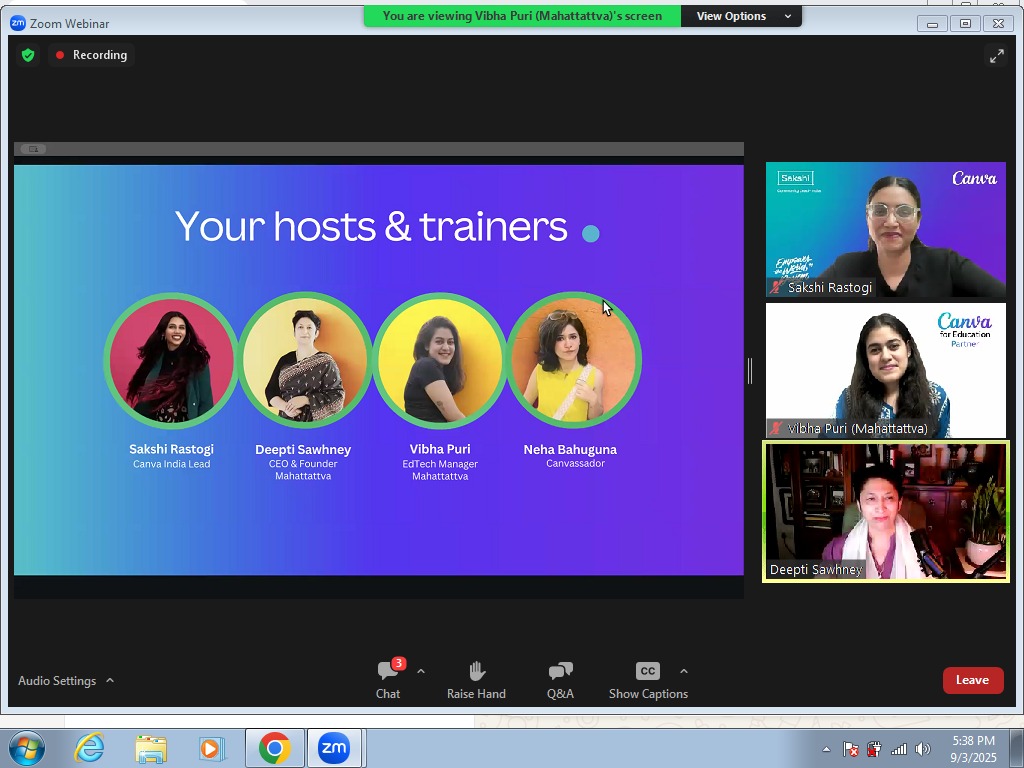Expand the Audio Settings chevron
Screen dimensions: 1024x768
pyautogui.click(x=110, y=680)
